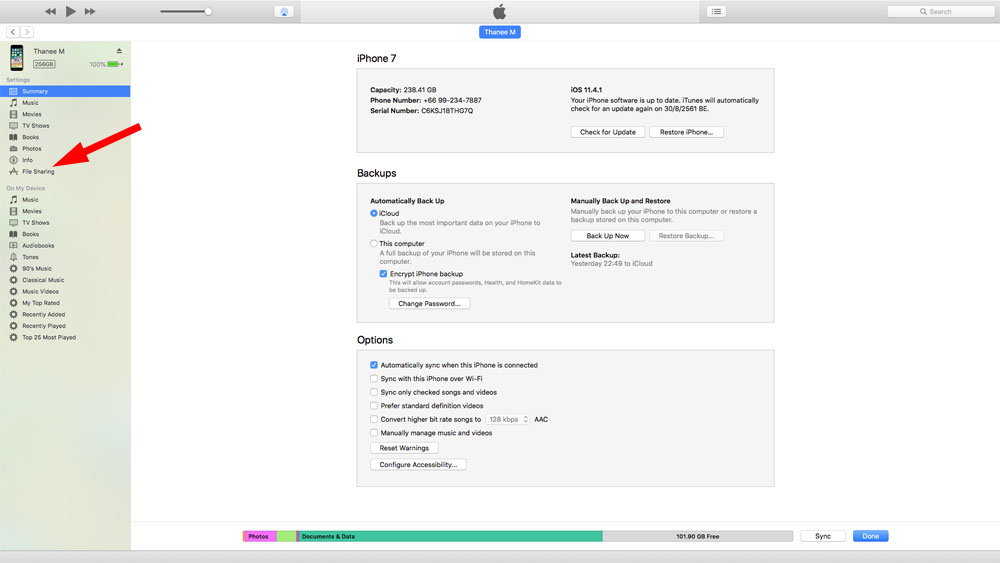Image resolution: width=1000 pixels, height=563 pixels.
Task: Skip to next track with fast-forward icon
Action: point(90,11)
